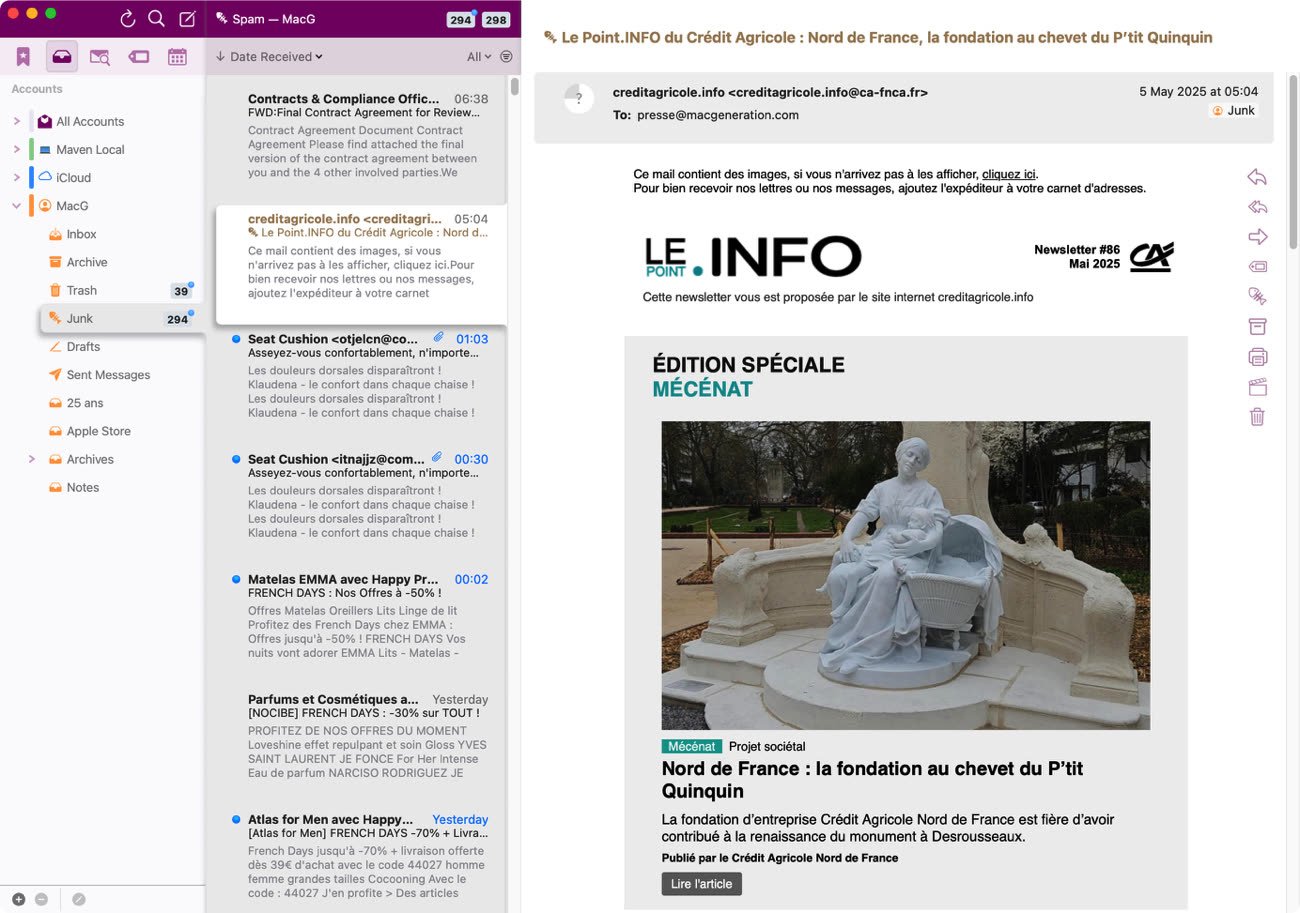Image resolution: width=1300 pixels, height=913 pixels.
Task: Expand the All Accounts group
Action: pyautogui.click(x=17, y=121)
